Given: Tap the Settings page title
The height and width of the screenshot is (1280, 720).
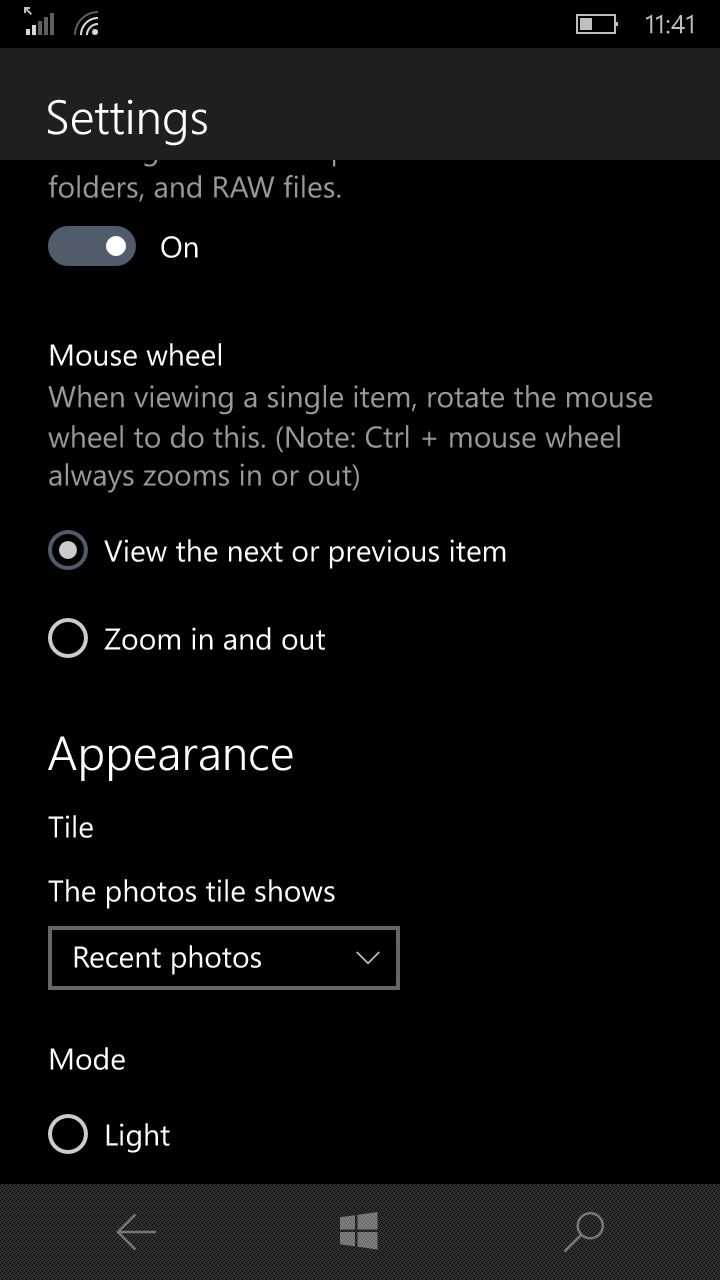Looking at the screenshot, I should tap(127, 118).
